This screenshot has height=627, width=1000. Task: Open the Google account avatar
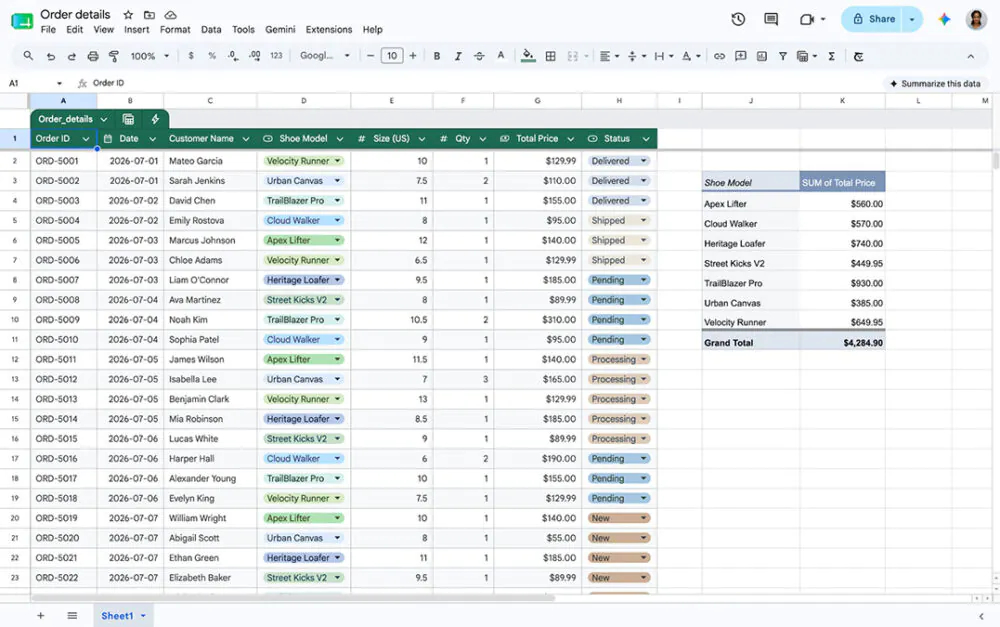pyautogui.click(x=976, y=19)
